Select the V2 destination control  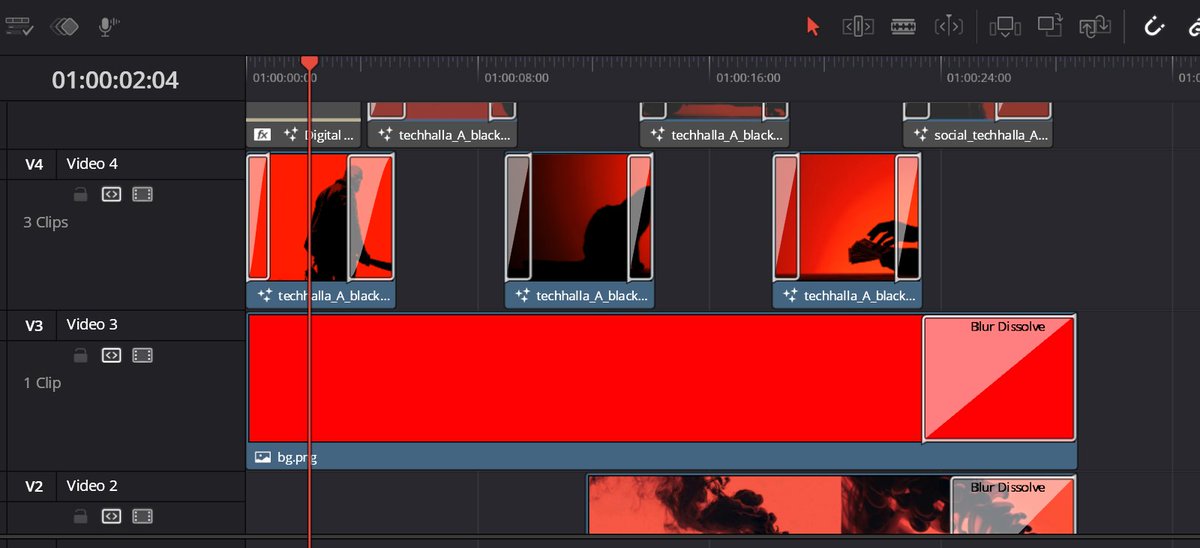click(34, 486)
